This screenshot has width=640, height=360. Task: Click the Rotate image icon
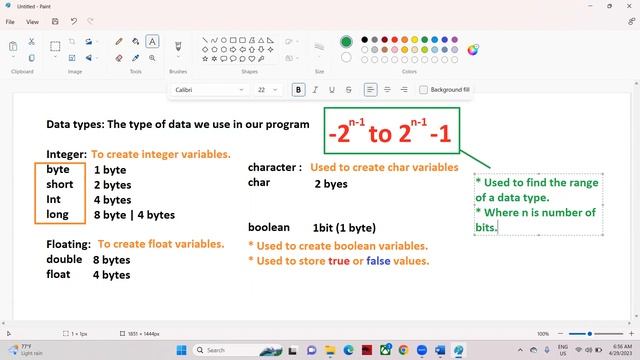(89, 42)
